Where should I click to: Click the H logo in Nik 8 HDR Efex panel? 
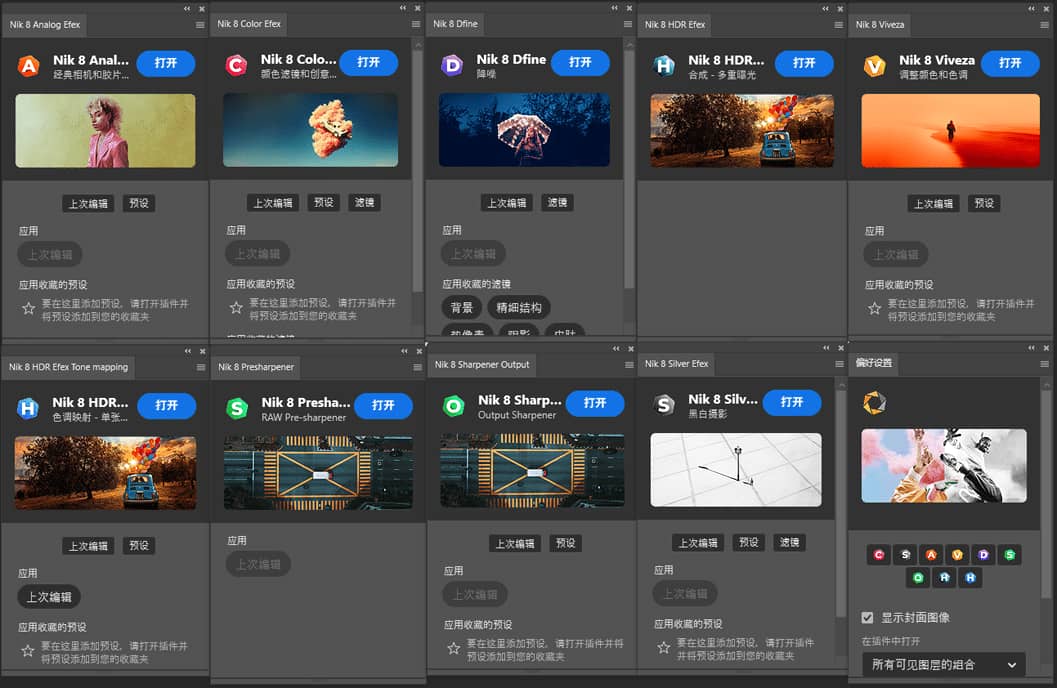(x=664, y=65)
